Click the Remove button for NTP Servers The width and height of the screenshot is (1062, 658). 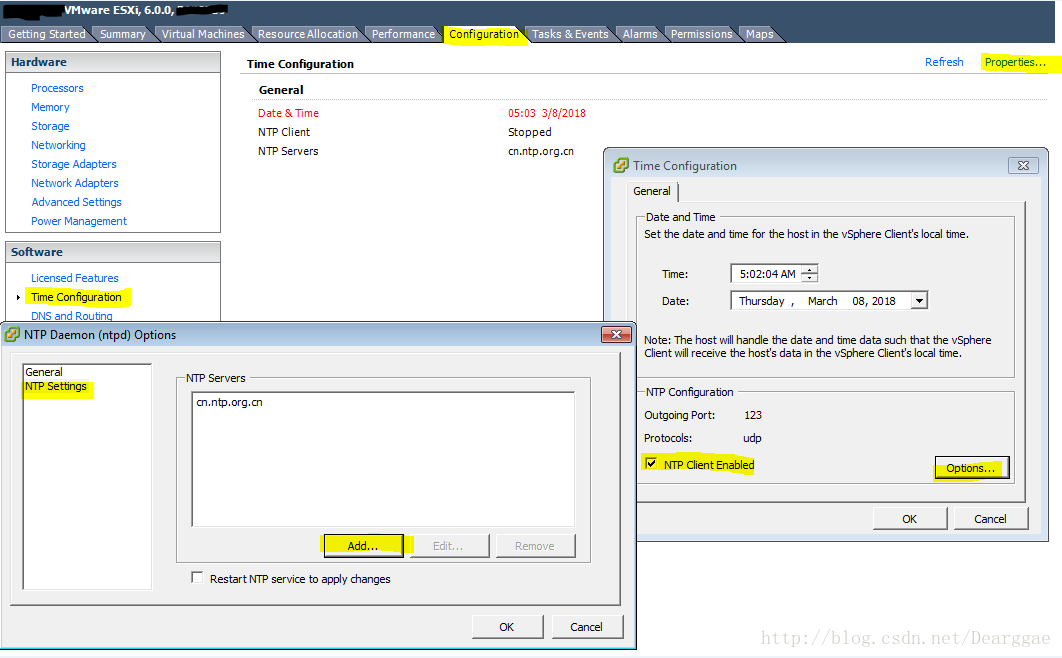[x=534, y=546]
